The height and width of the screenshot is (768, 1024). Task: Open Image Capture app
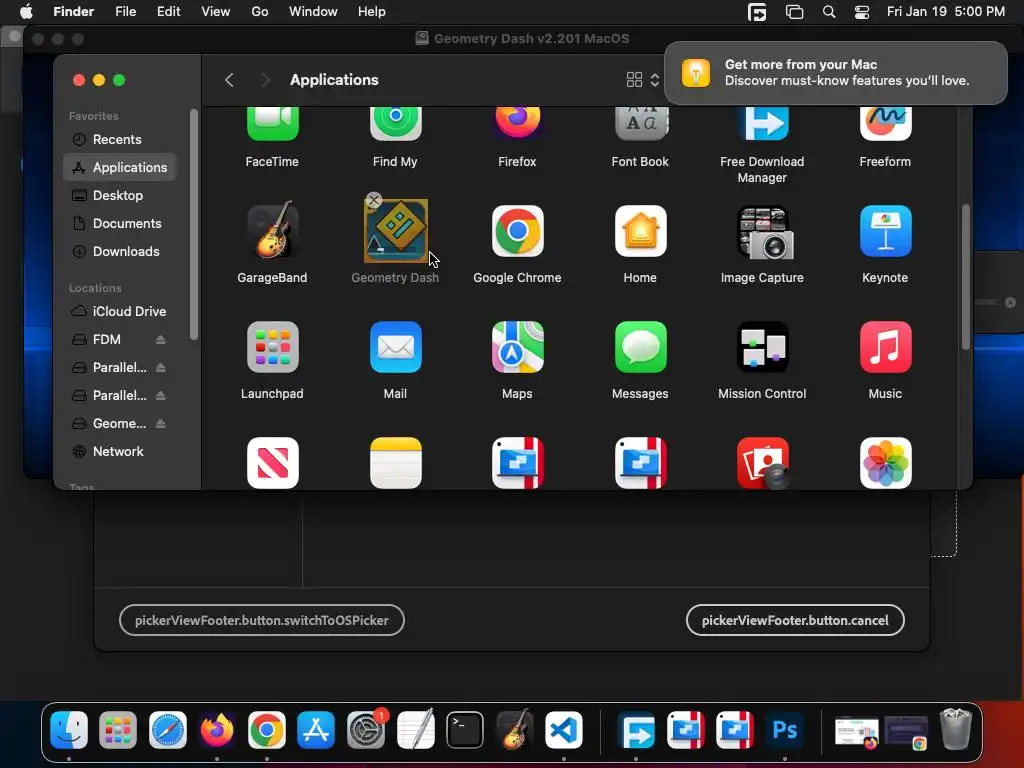[763, 232]
